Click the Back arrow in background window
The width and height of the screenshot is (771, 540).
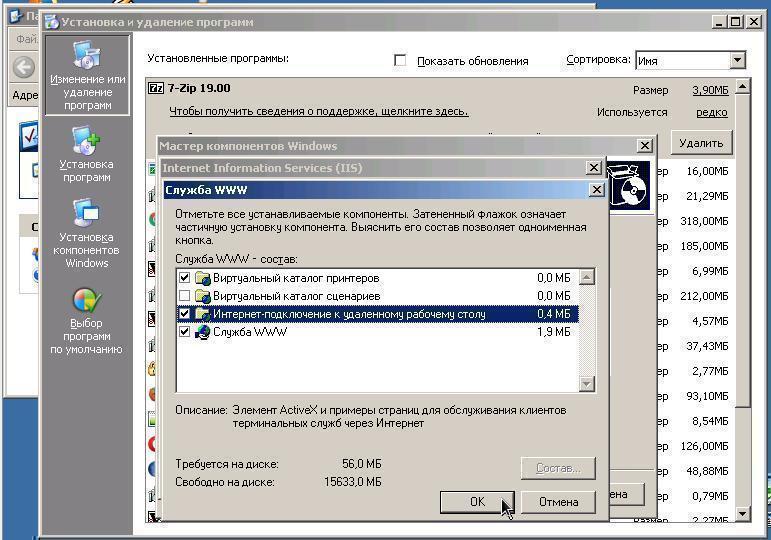[x=24, y=67]
